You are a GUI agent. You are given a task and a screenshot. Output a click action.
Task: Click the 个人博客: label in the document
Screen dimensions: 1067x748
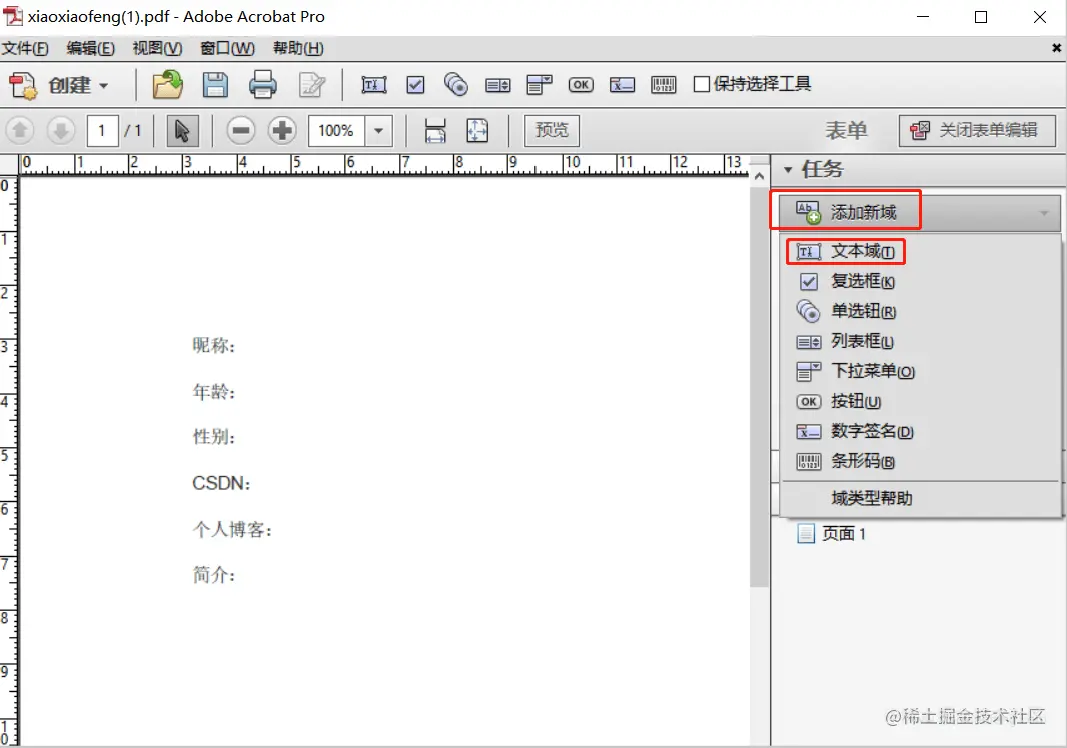[x=232, y=530]
